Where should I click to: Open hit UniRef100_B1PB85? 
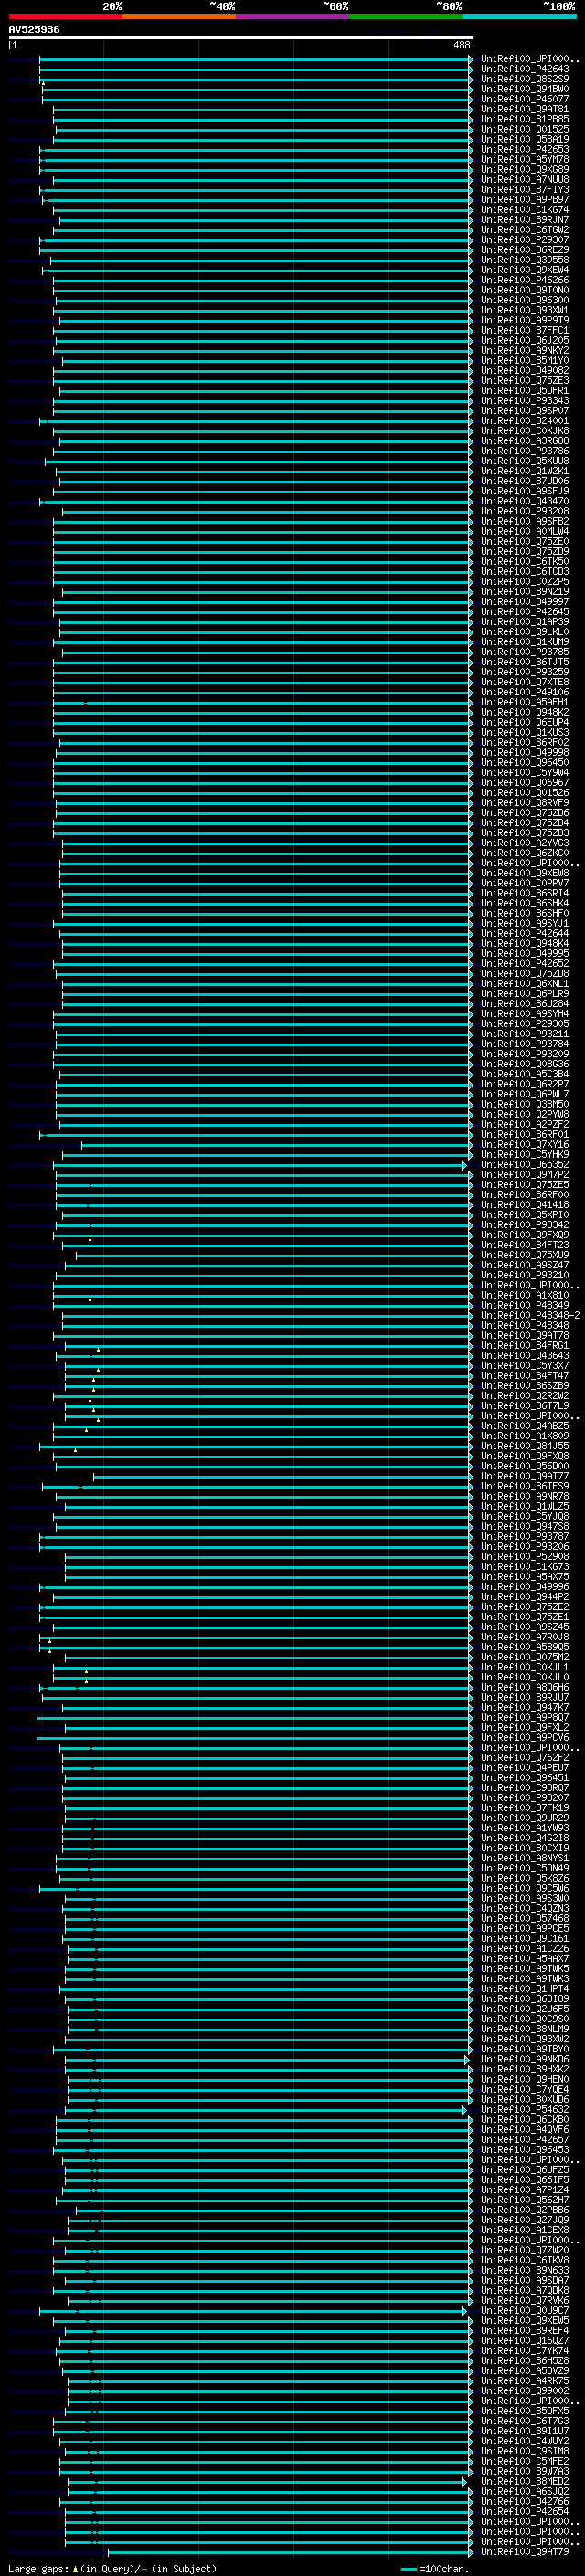tap(525, 119)
